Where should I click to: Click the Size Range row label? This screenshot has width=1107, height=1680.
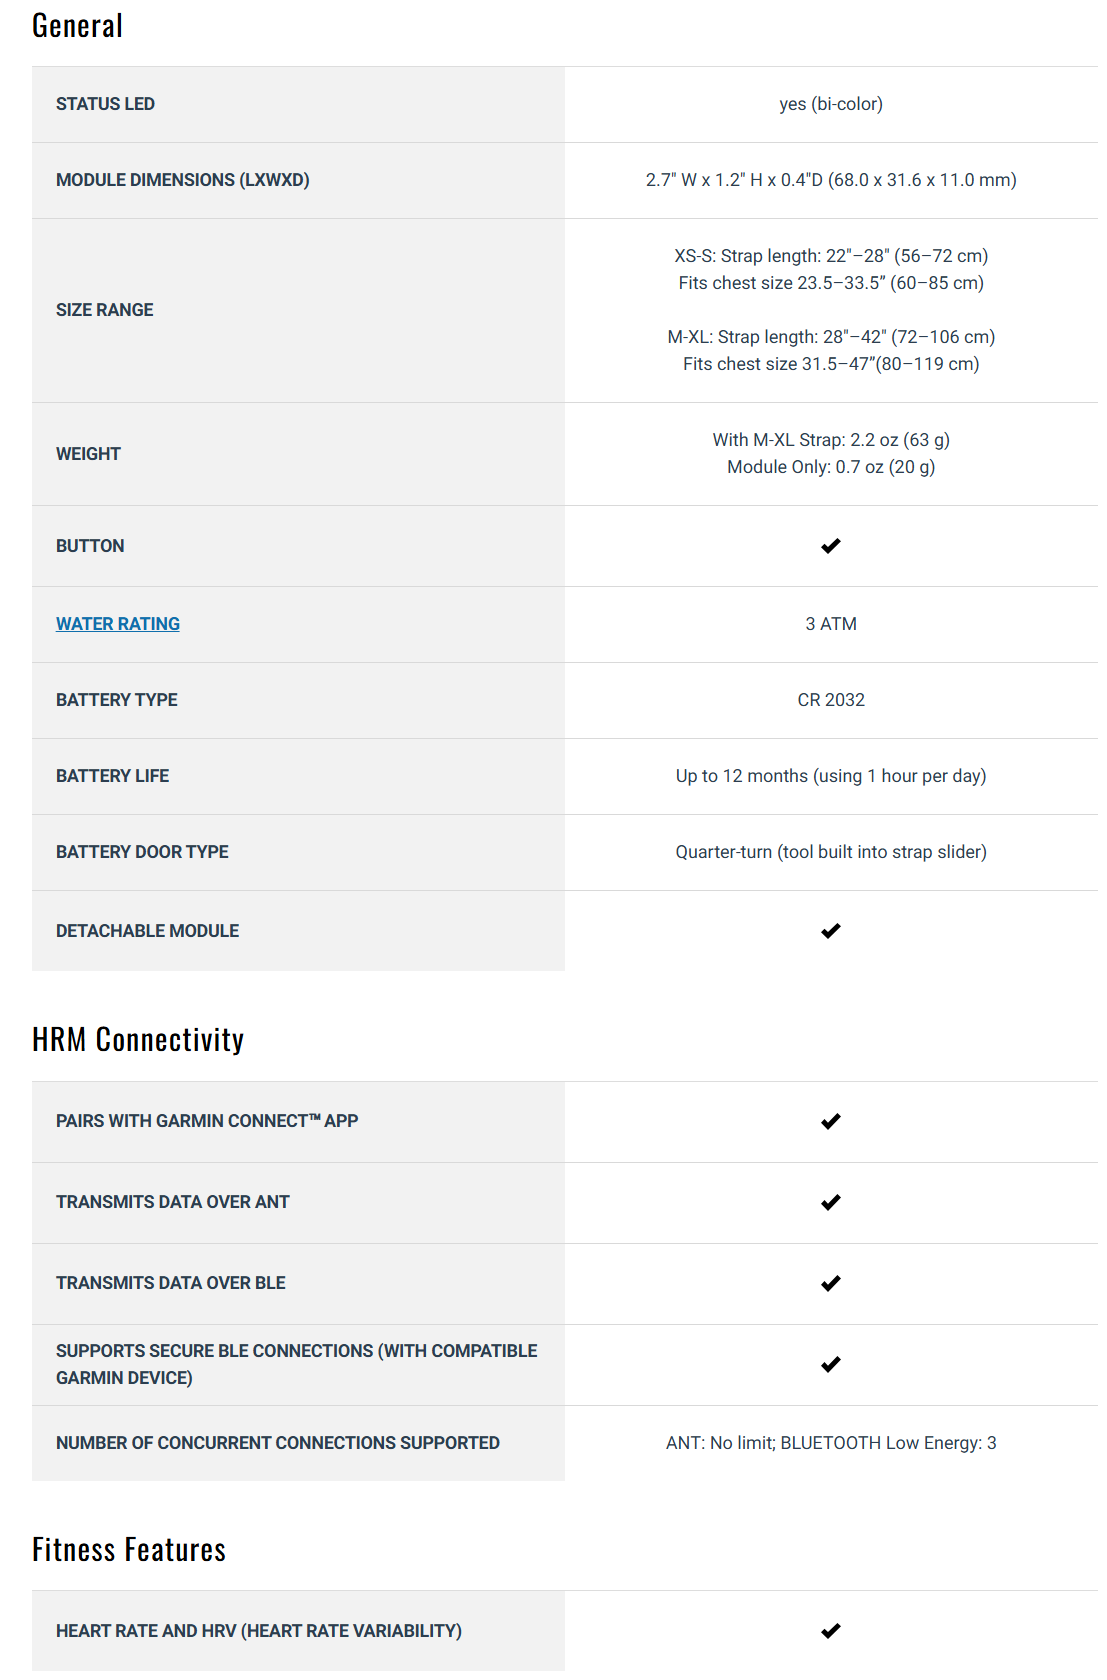[105, 310]
